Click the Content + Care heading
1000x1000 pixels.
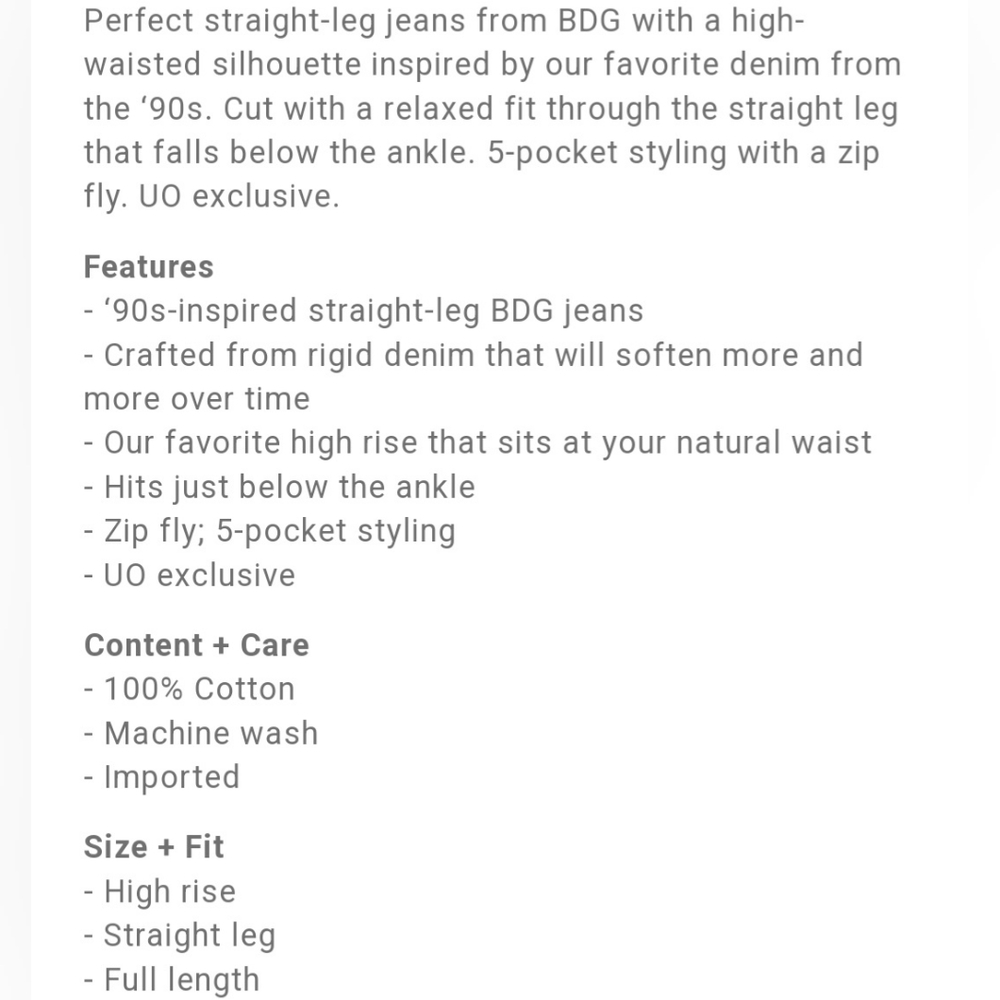click(x=196, y=645)
